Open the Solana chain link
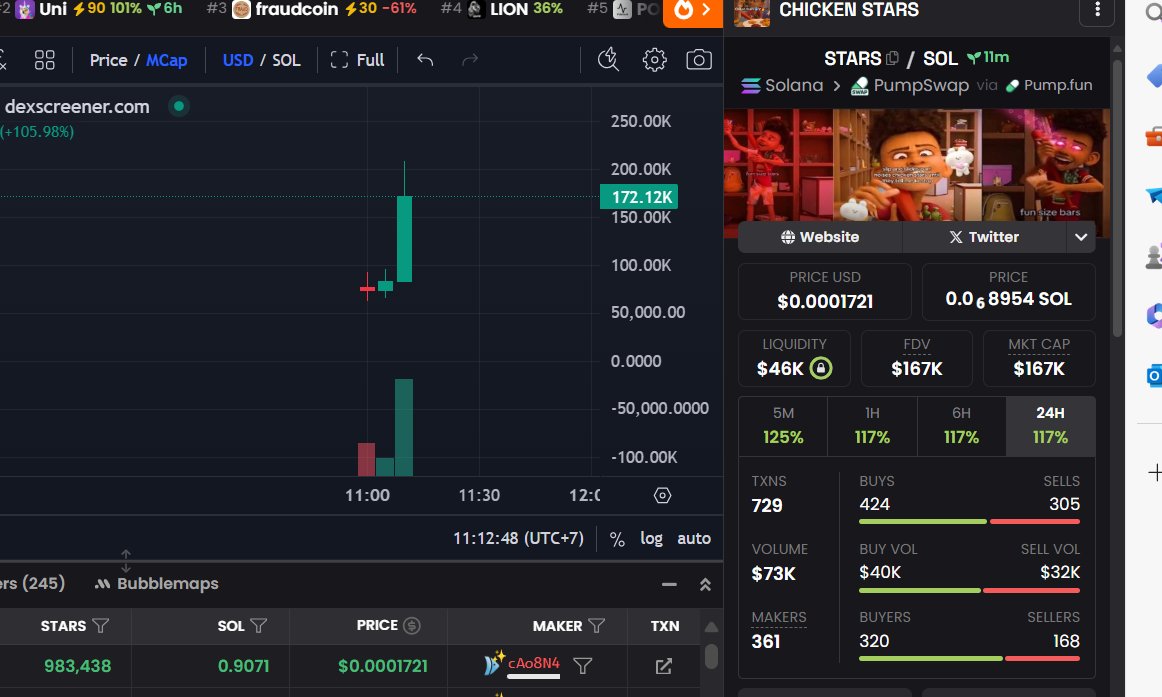 tap(783, 85)
